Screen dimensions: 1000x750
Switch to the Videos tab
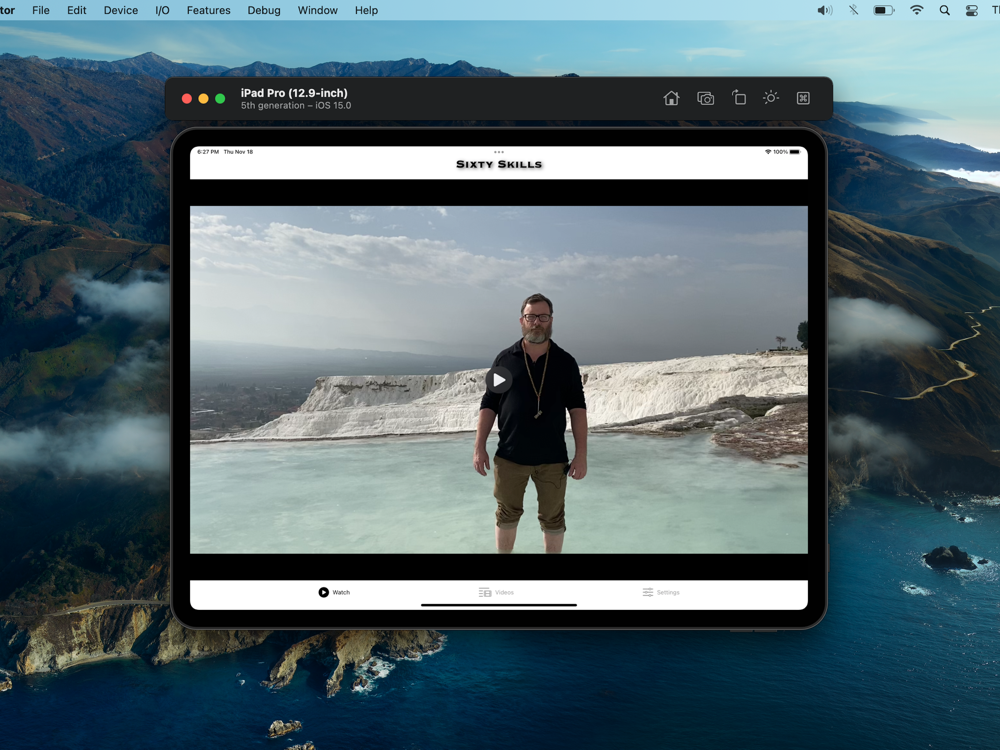tap(496, 592)
